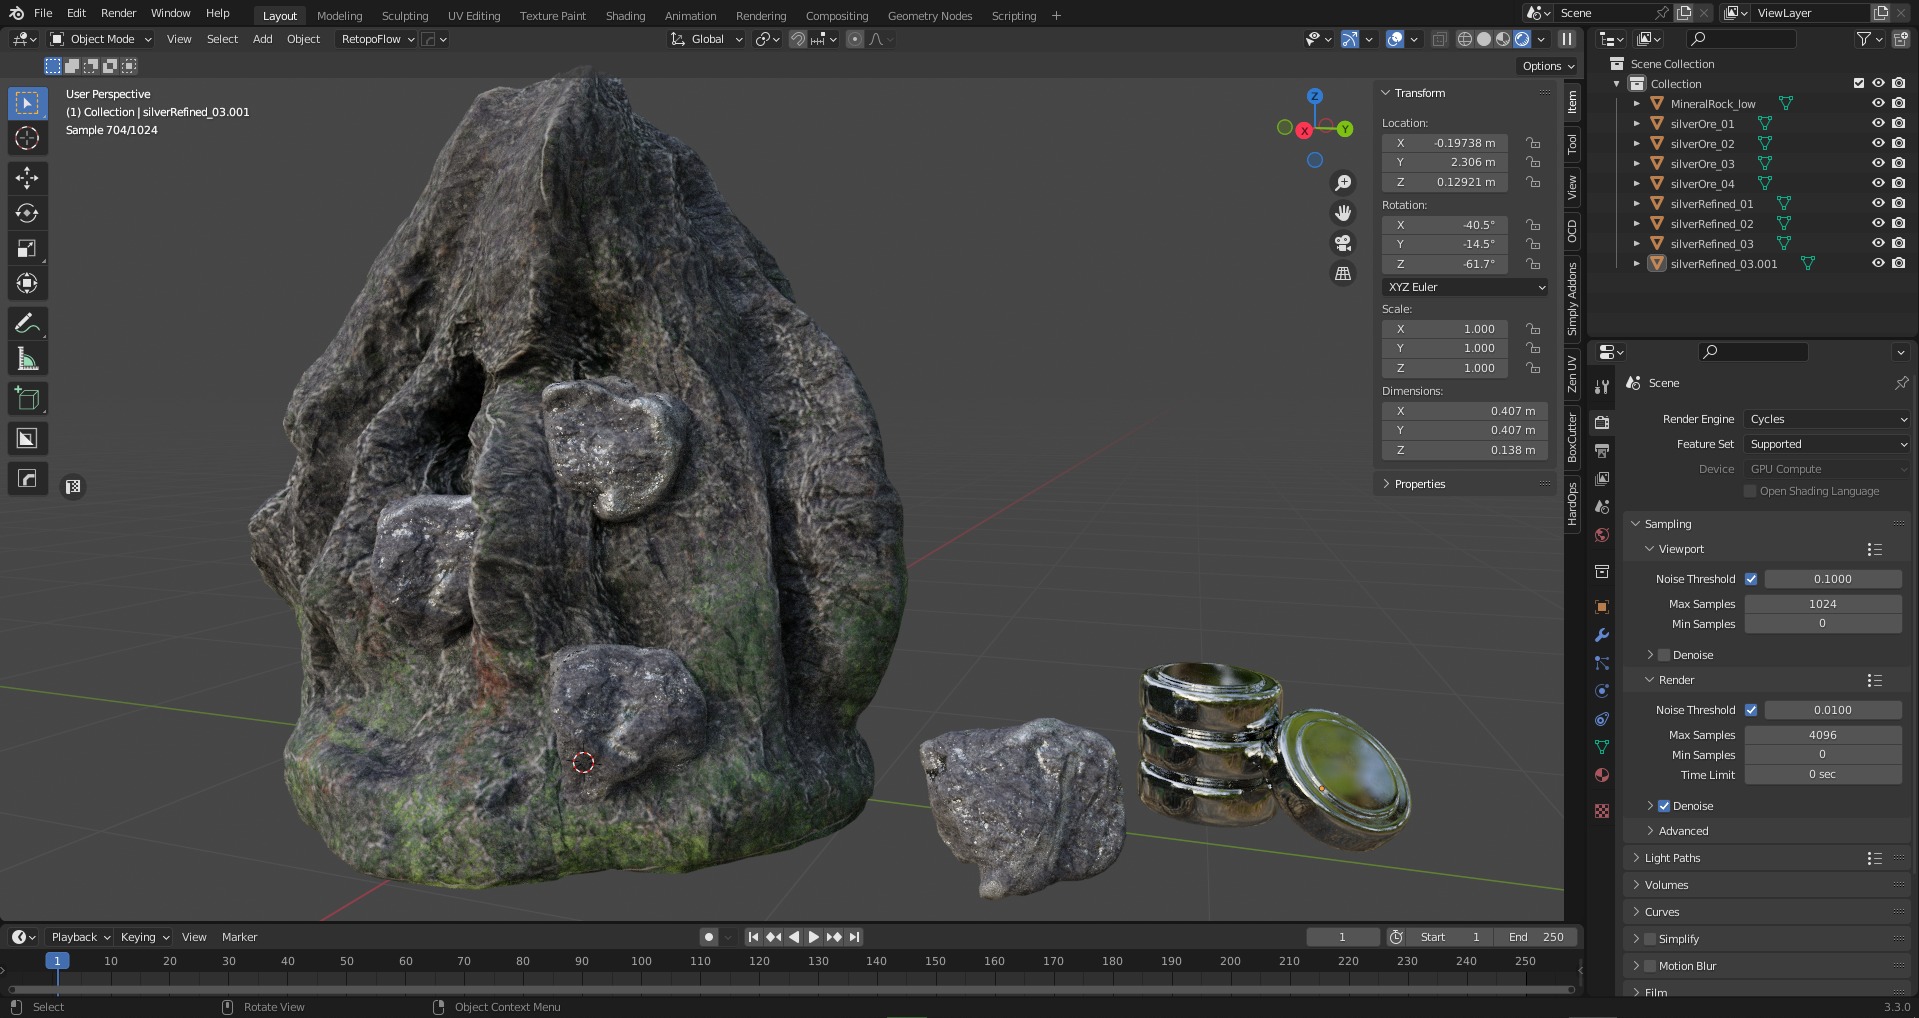Hide silverOre_02 in viewport via eye icon
The height and width of the screenshot is (1018, 1919).
(x=1878, y=143)
